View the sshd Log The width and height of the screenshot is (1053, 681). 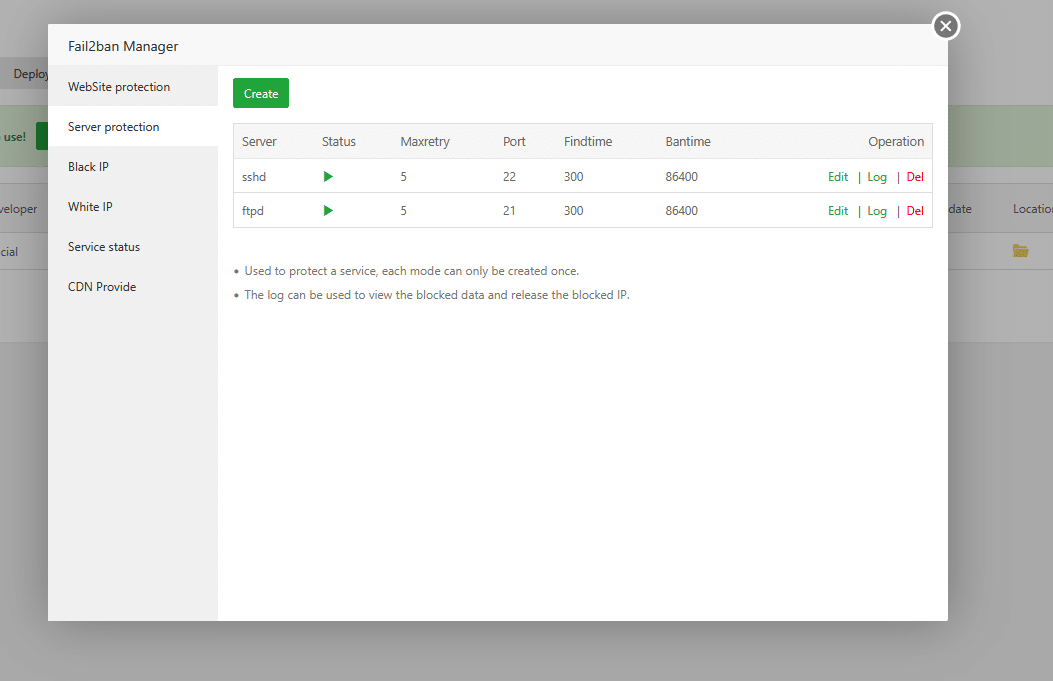click(x=876, y=177)
